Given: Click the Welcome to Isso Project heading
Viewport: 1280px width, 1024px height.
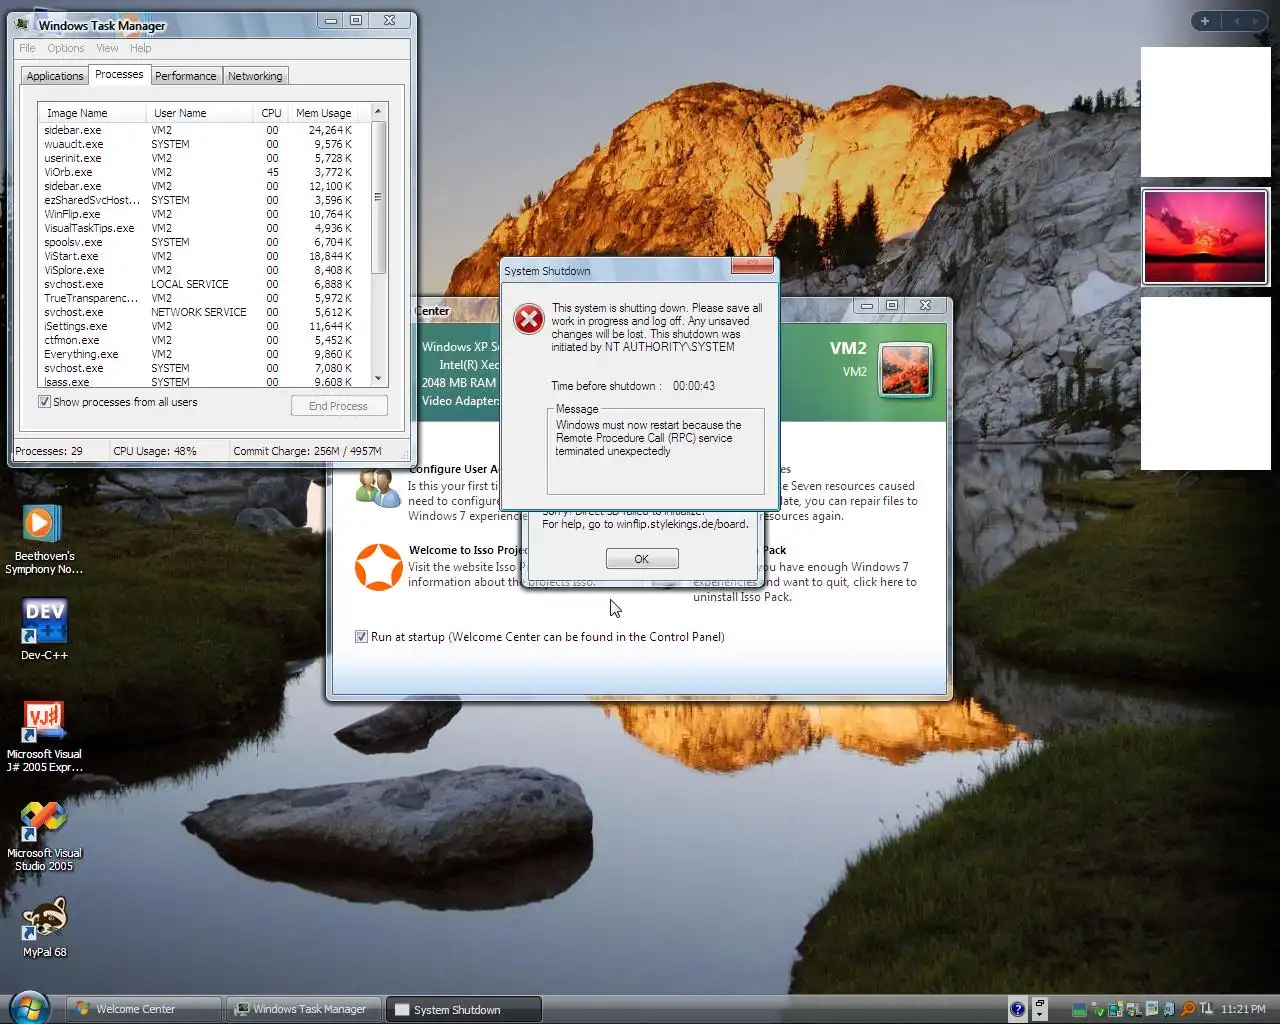Looking at the screenshot, I should (x=467, y=550).
